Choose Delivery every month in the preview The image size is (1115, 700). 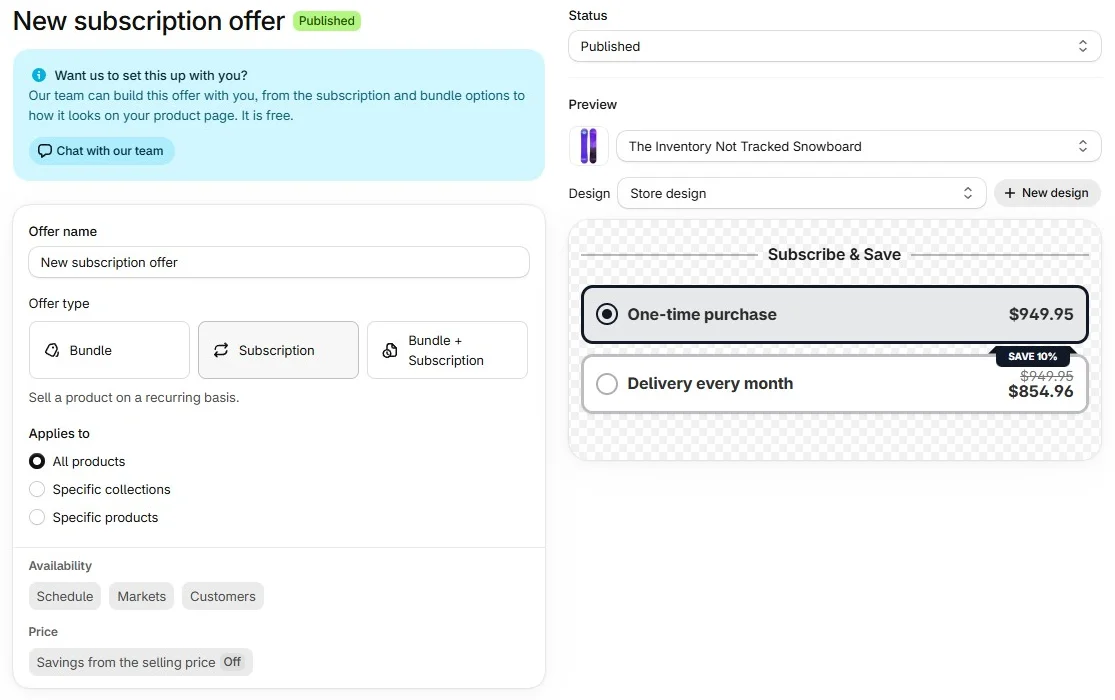pos(834,384)
